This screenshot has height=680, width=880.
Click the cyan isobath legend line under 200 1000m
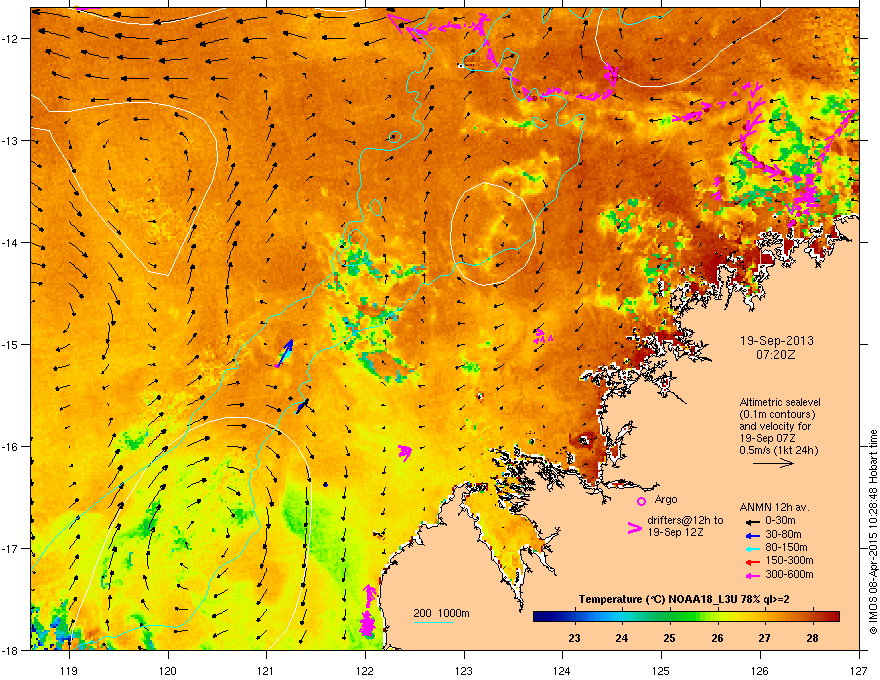click(x=433, y=622)
